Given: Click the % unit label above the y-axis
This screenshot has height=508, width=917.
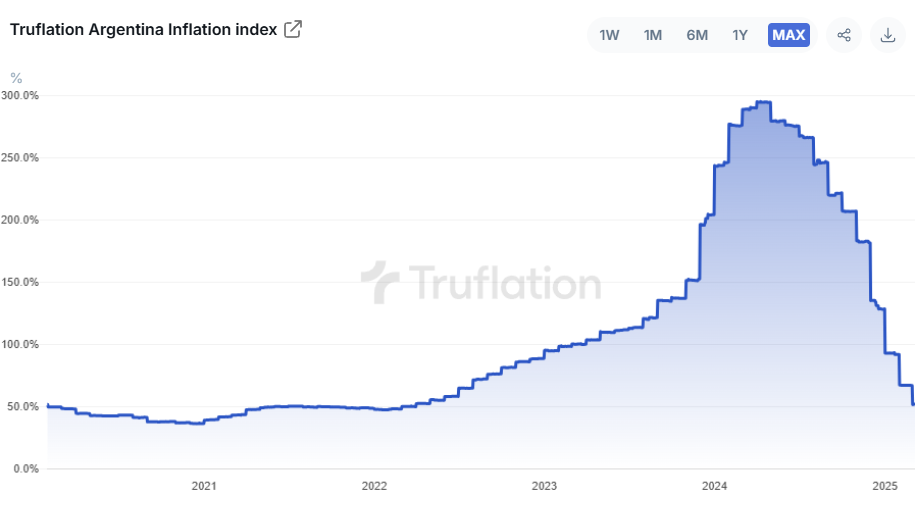Looking at the screenshot, I should (x=16, y=78).
